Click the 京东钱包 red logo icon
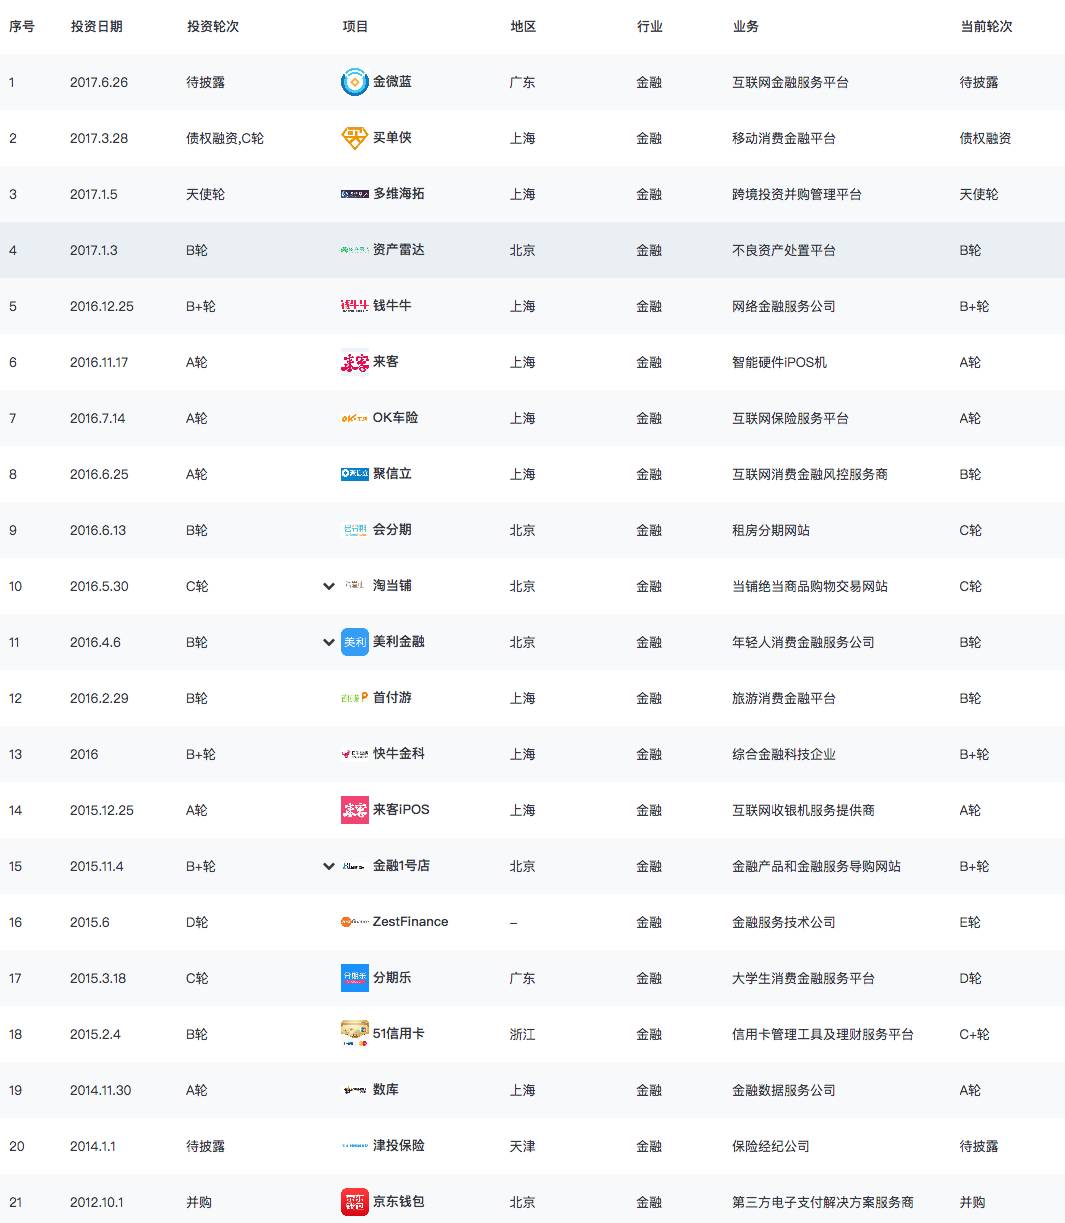 click(x=355, y=1202)
